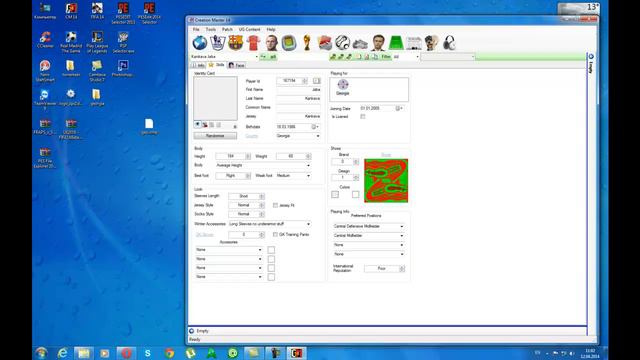This screenshot has height=360, width=640.
Task: Open the Newspapers icon in toolbar
Action: [414, 43]
